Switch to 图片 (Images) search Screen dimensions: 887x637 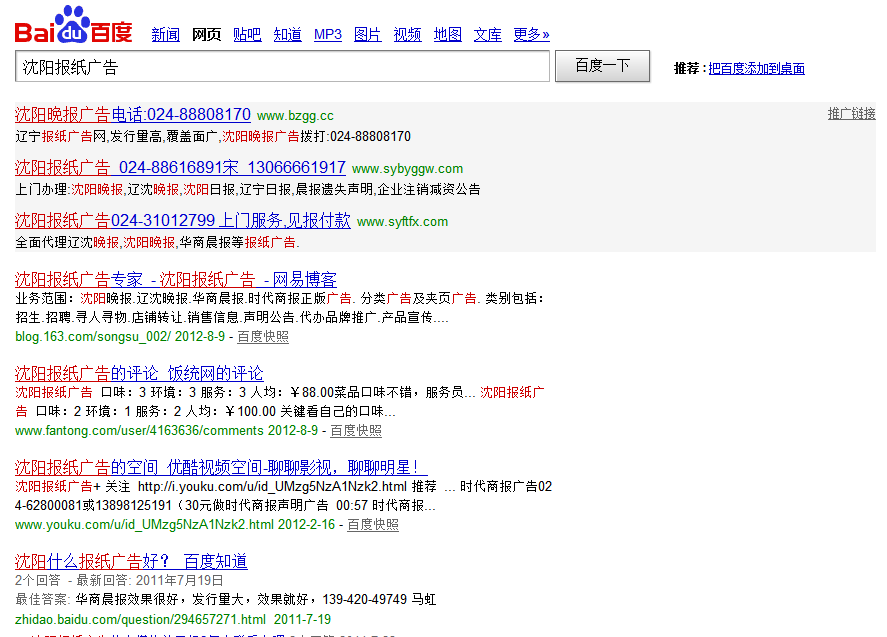[367, 35]
